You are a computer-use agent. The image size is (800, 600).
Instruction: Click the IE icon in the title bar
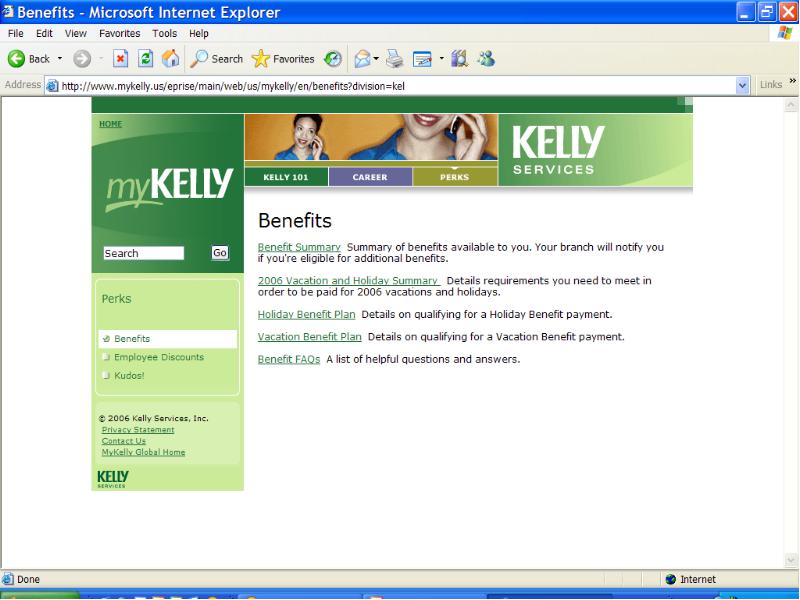pos(8,11)
